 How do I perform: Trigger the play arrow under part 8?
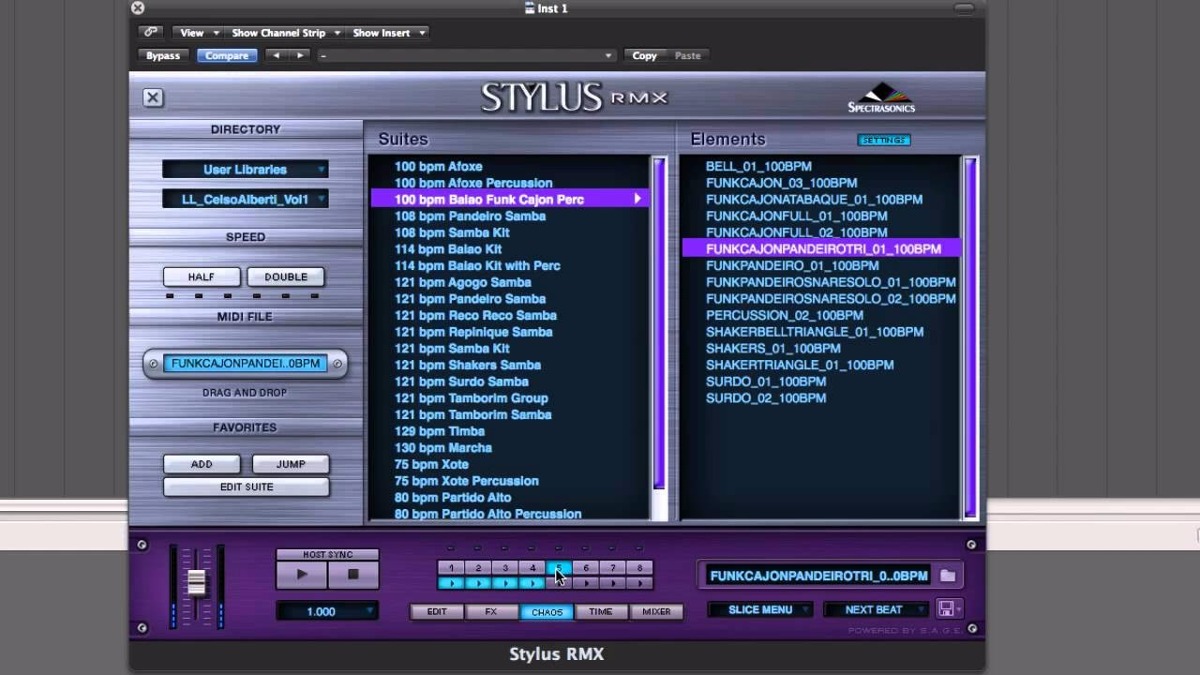tap(640, 583)
